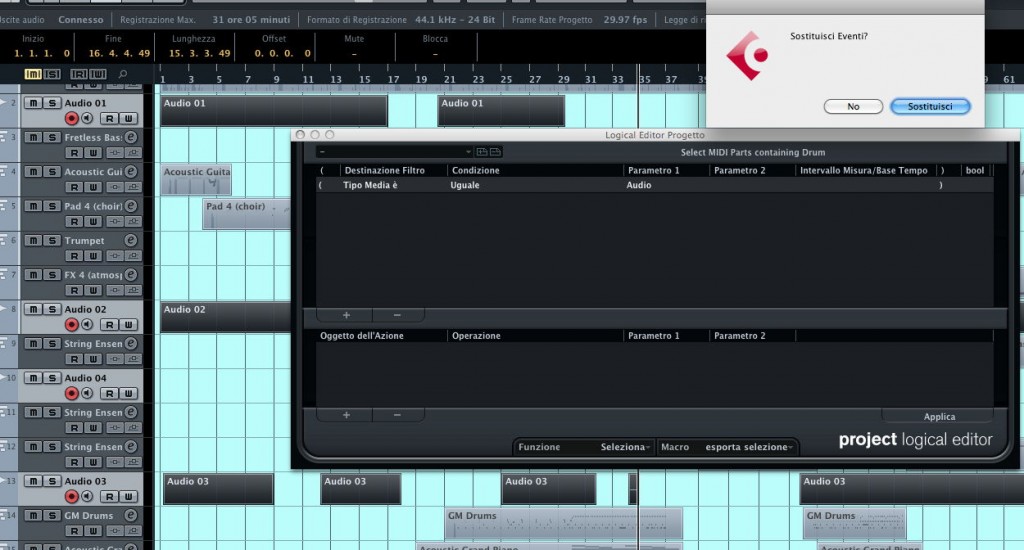Mute the Audio 01 track
The height and width of the screenshot is (550, 1024).
[x=33, y=103]
